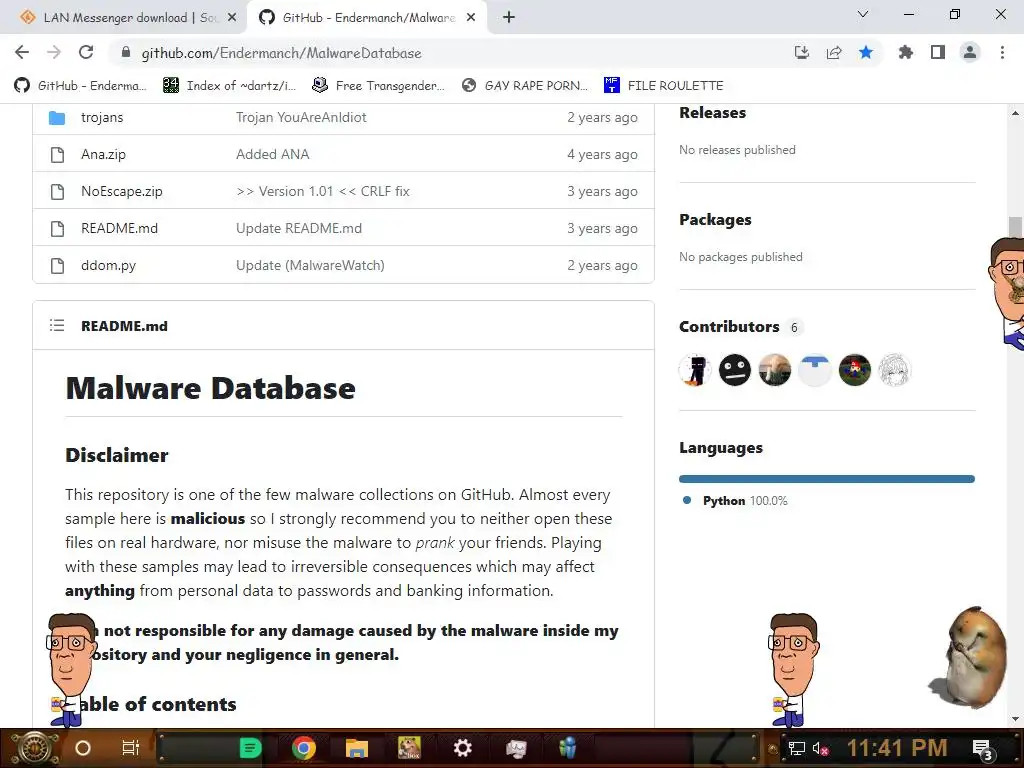Open README.md file in list
The image size is (1024, 768).
point(120,229)
